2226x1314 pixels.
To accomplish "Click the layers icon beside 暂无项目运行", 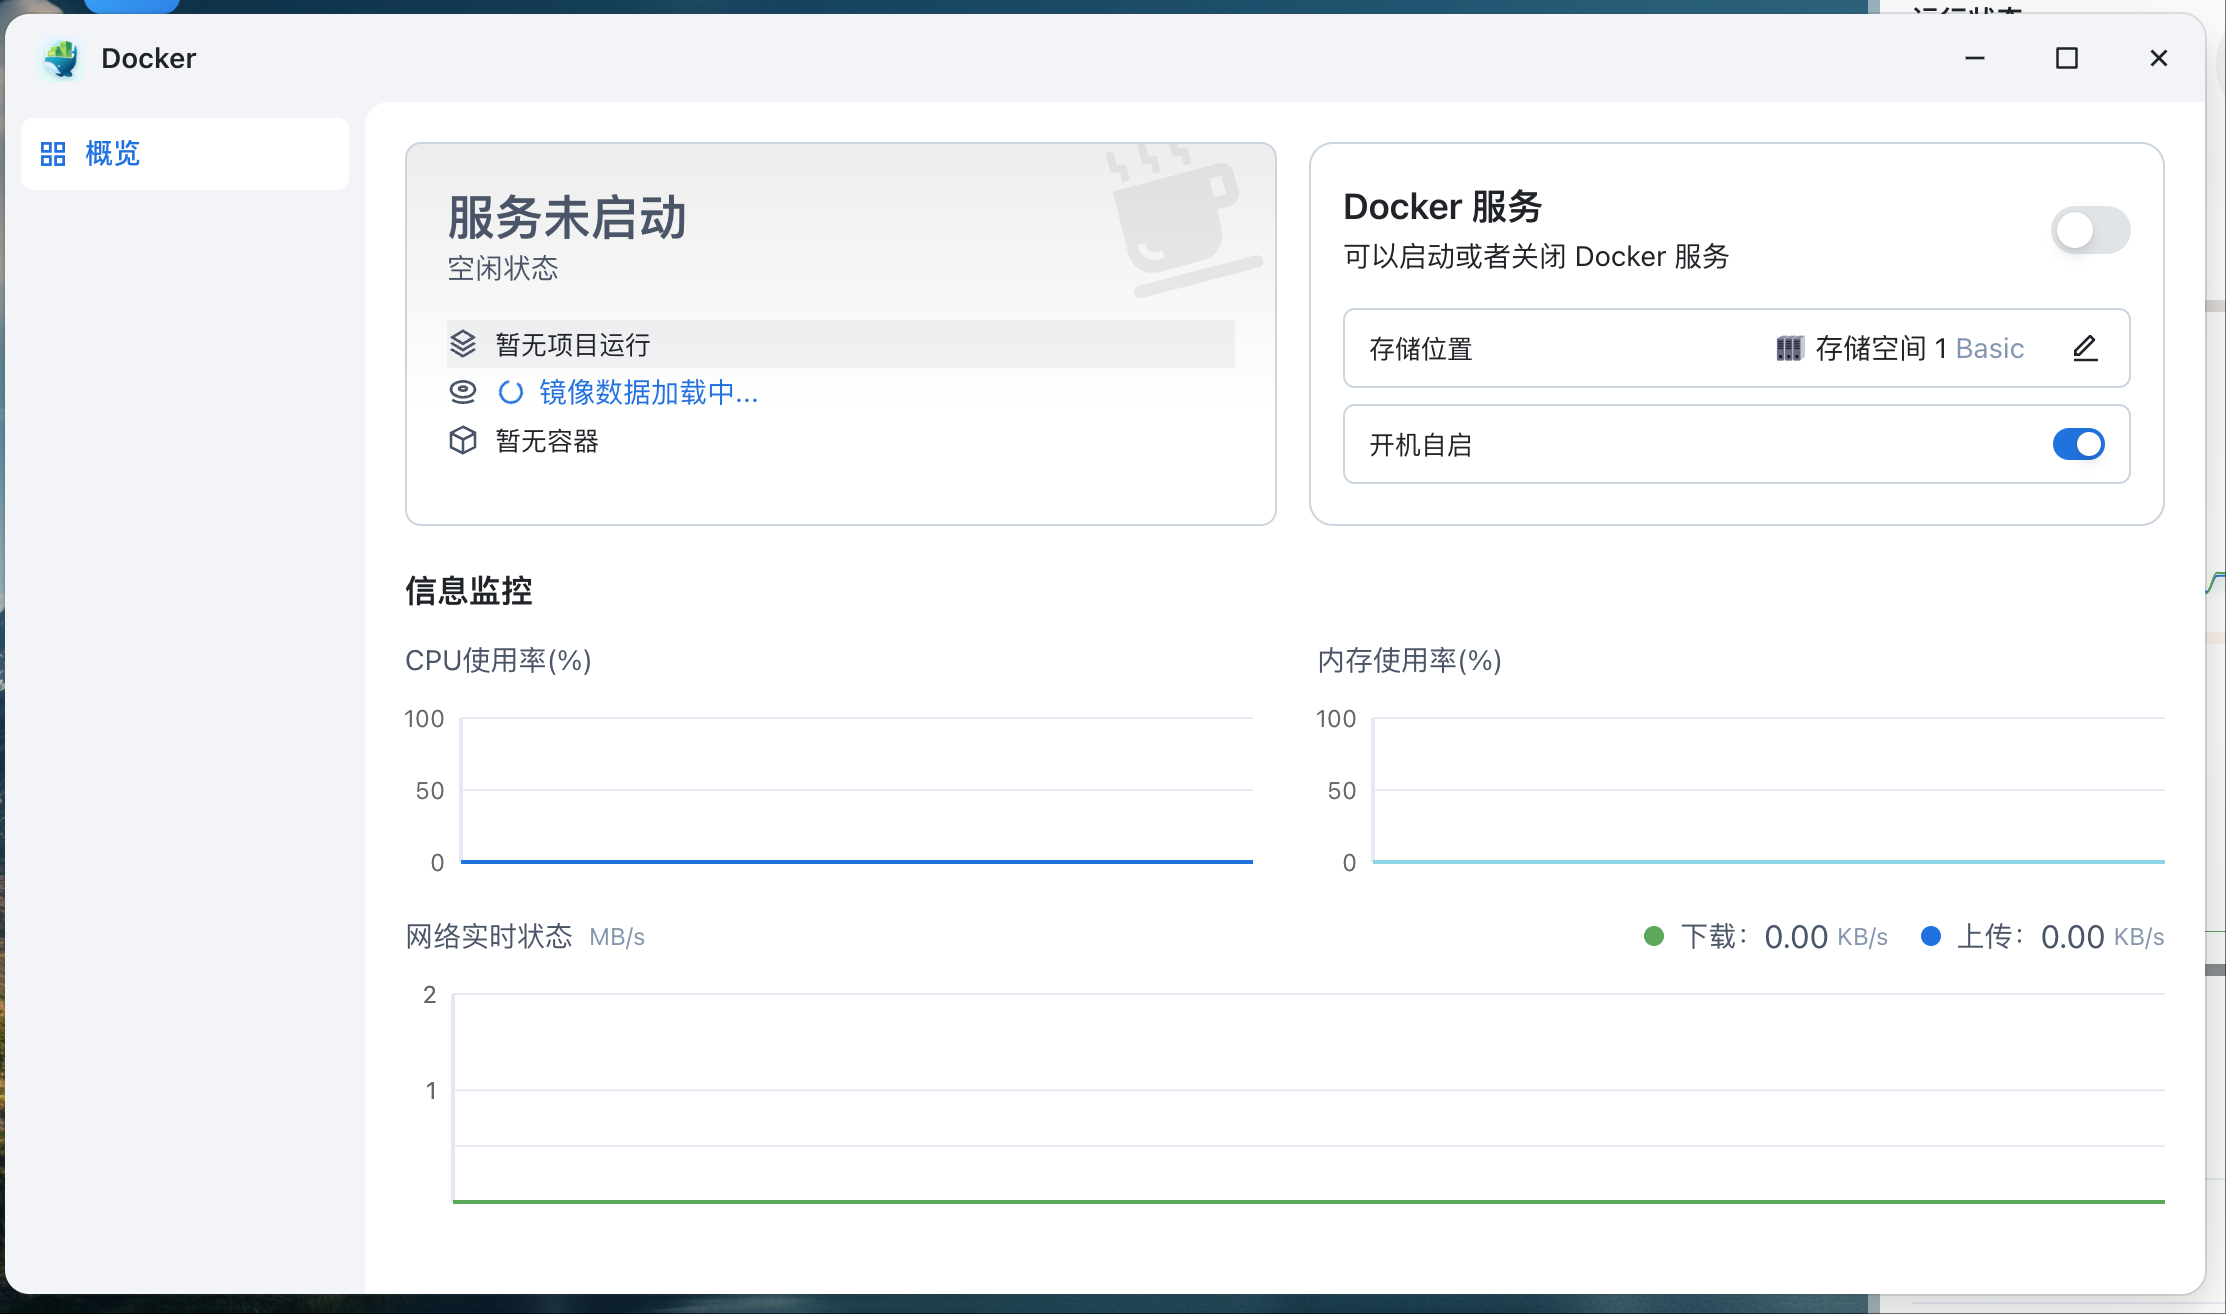I will pyautogui.click(x=462, y=344).
